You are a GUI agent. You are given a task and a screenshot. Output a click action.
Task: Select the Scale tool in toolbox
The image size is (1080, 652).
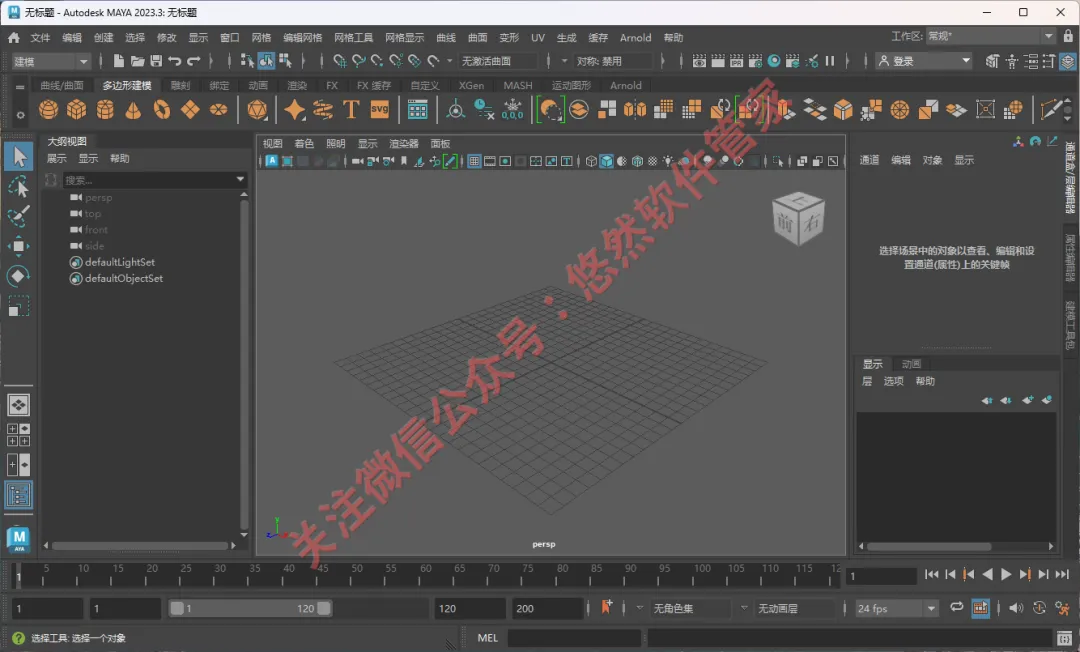coord(19,306)
